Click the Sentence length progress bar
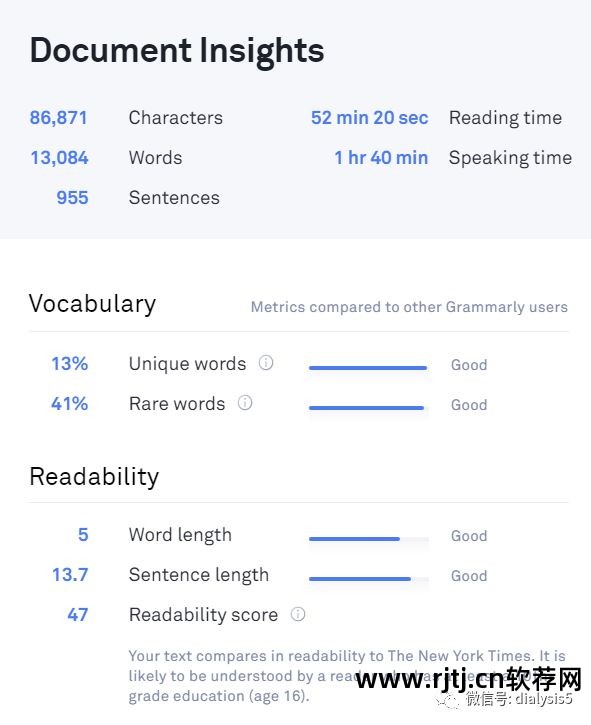Viewport: 591px width, 725px height. point(368,578)
